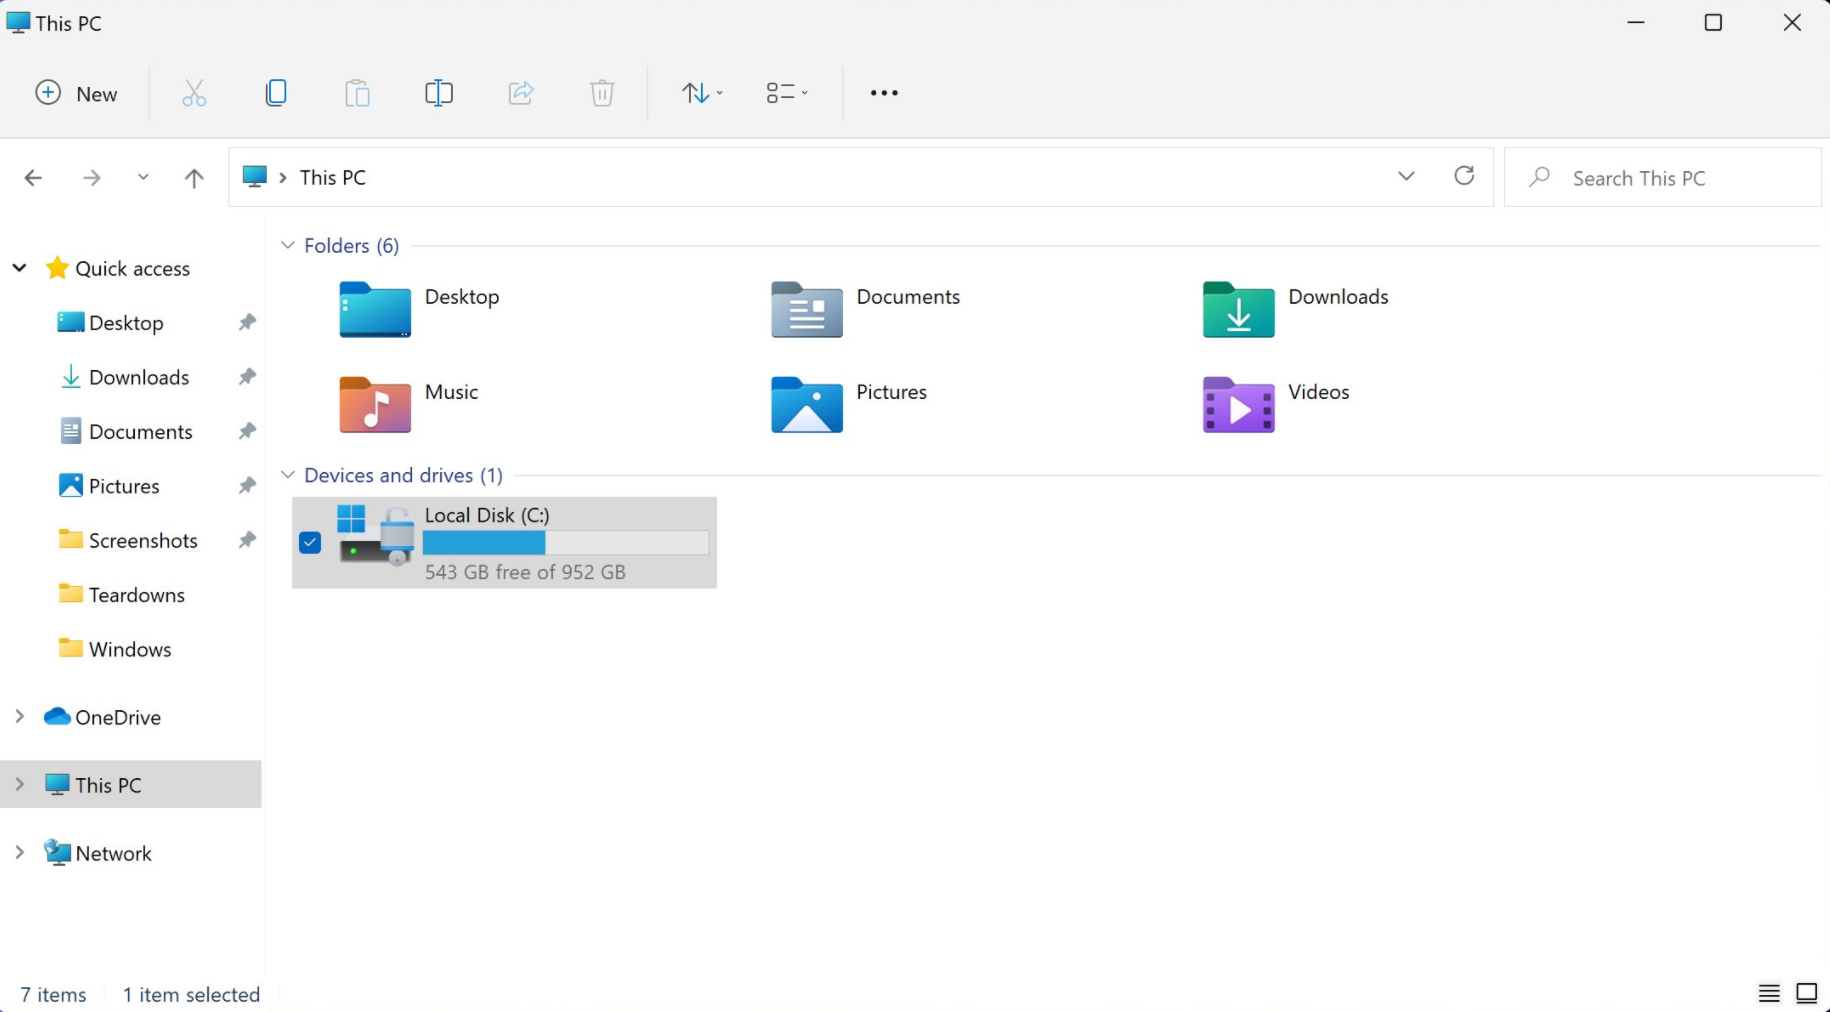This screenshot has height=1012, width=1830.
Task: Expand the Network tree node
Action: [19, 852]
